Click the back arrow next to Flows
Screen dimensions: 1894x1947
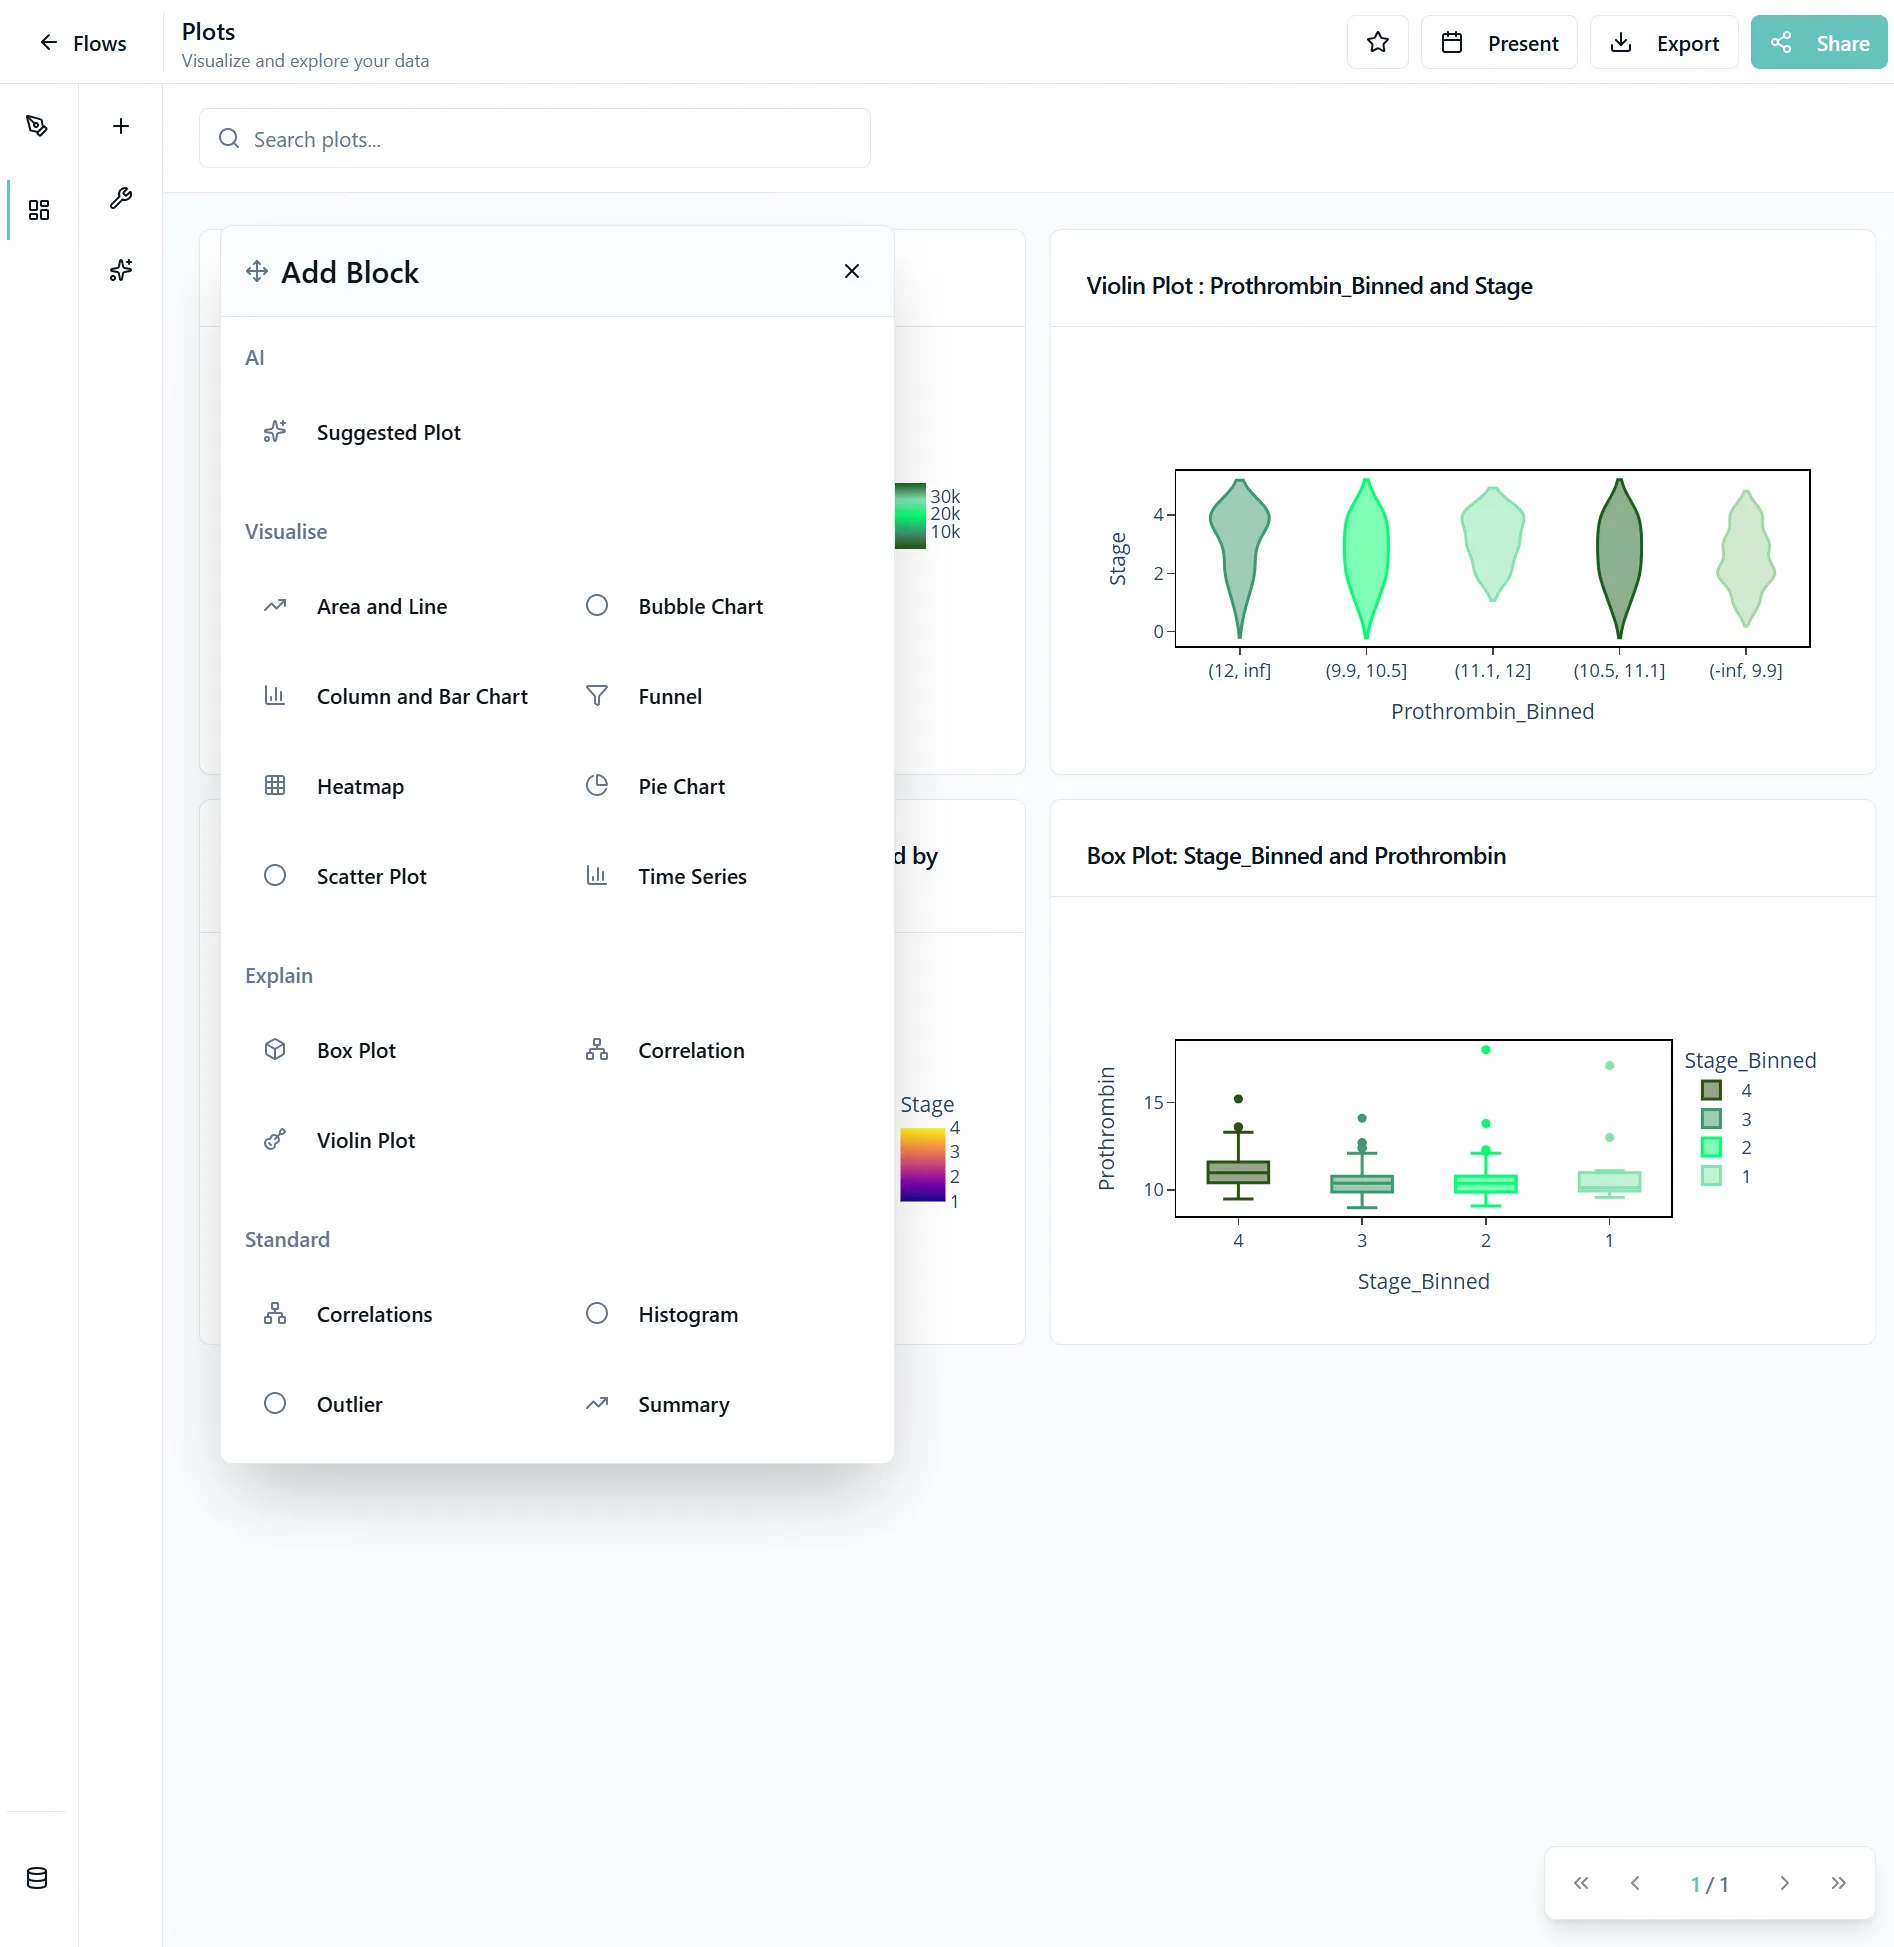point(48,42)
